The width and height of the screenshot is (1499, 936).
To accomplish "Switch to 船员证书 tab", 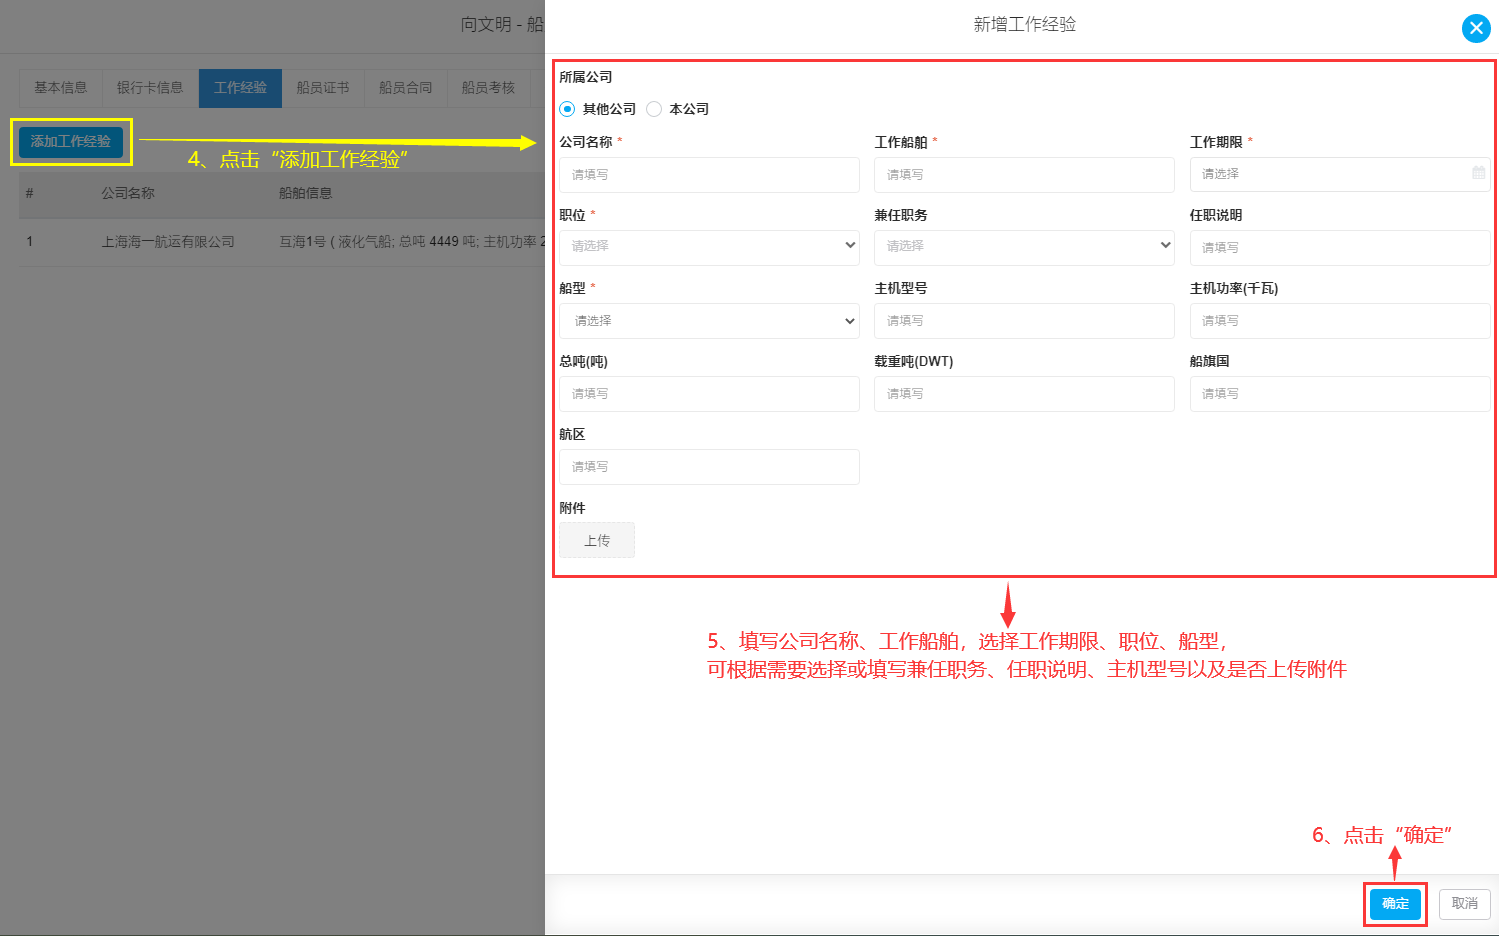I will coord(323,88).
